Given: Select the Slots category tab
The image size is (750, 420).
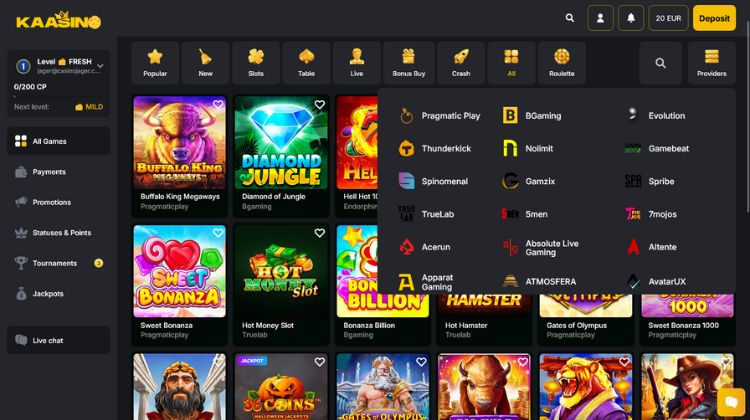Looking at the screenshot, I should point(256,63).
